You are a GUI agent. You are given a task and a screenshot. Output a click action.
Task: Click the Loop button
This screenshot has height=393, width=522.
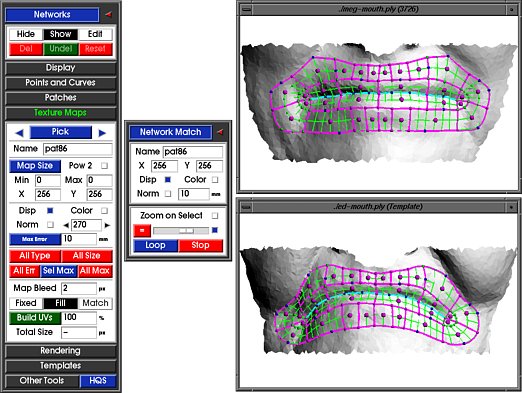click(x=156, y=245)
